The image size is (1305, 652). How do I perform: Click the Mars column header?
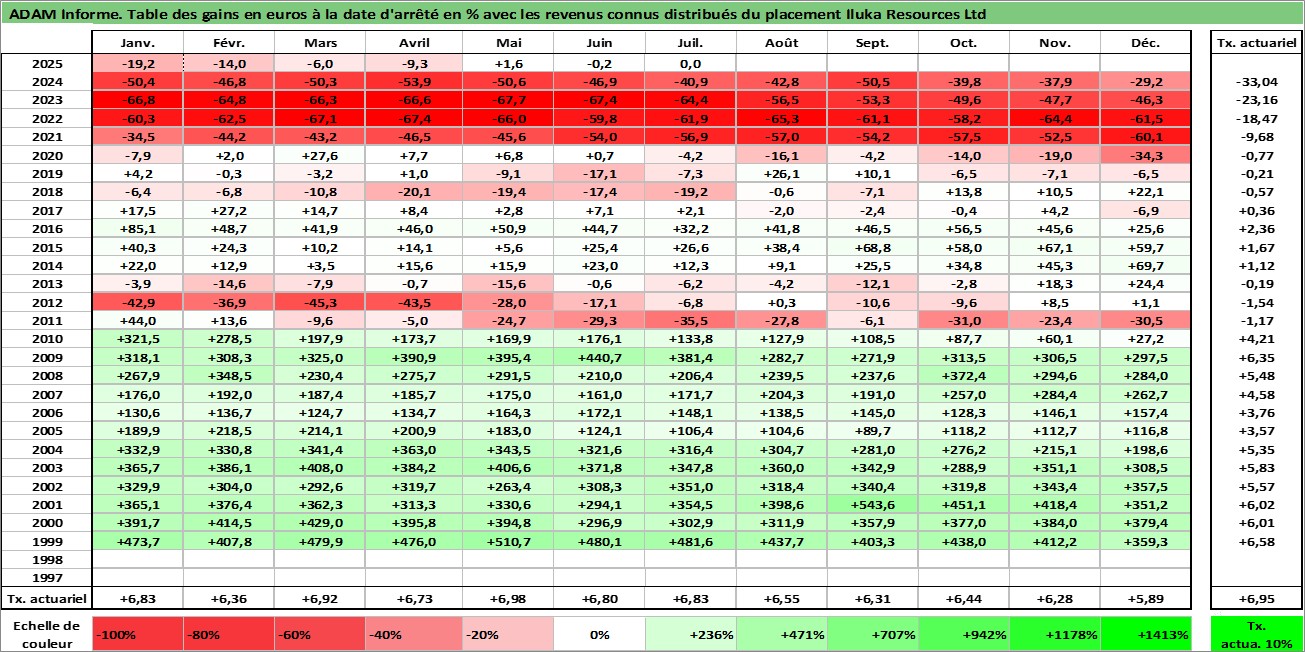tap(320, 43)
